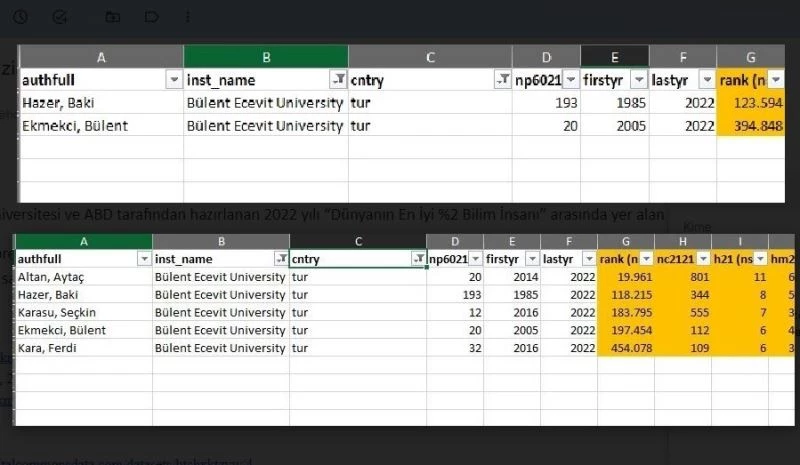800x465 pixels.
Task: Click the active filter icon on cntry, top table
Action: pyautogui.click(x=502, y=80)
